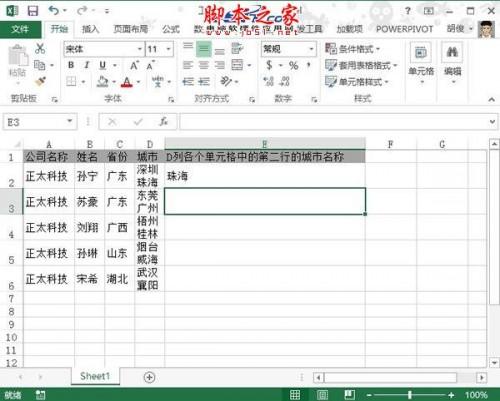Switch to the Home tab
This screenshot has height=401, width=500.
point(59,29)
